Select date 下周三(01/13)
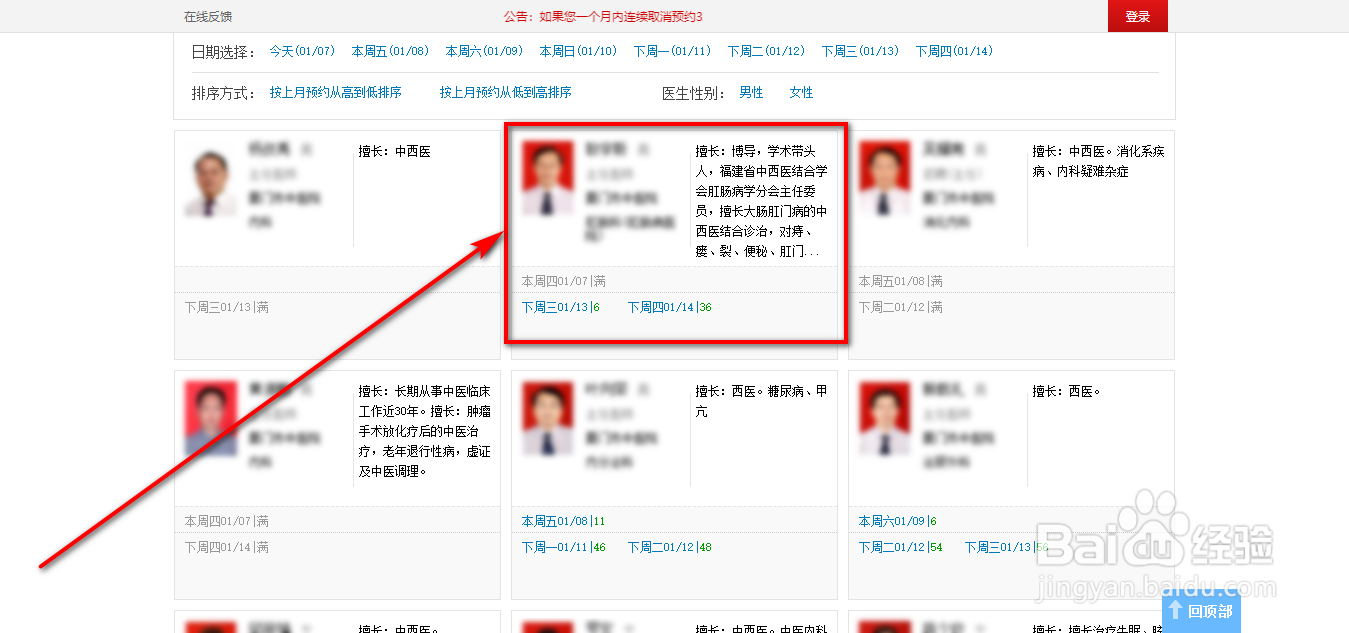This screenshot has width=1349, height=633. (x=860, y=51)
